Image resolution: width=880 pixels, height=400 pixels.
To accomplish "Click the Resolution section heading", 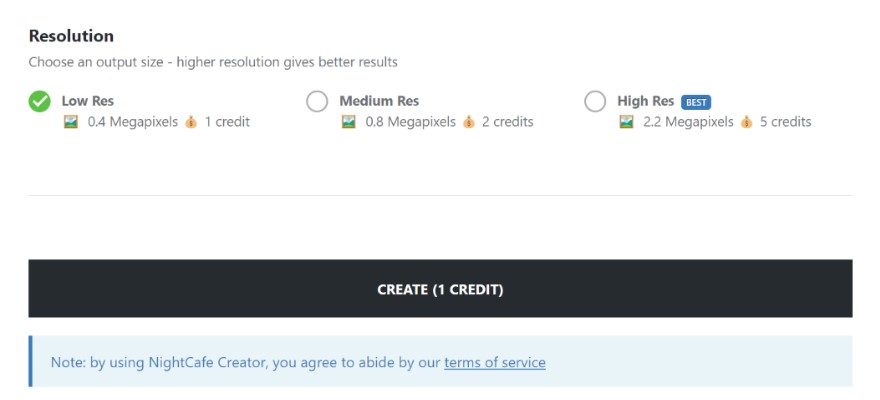I will coord(71,36).
